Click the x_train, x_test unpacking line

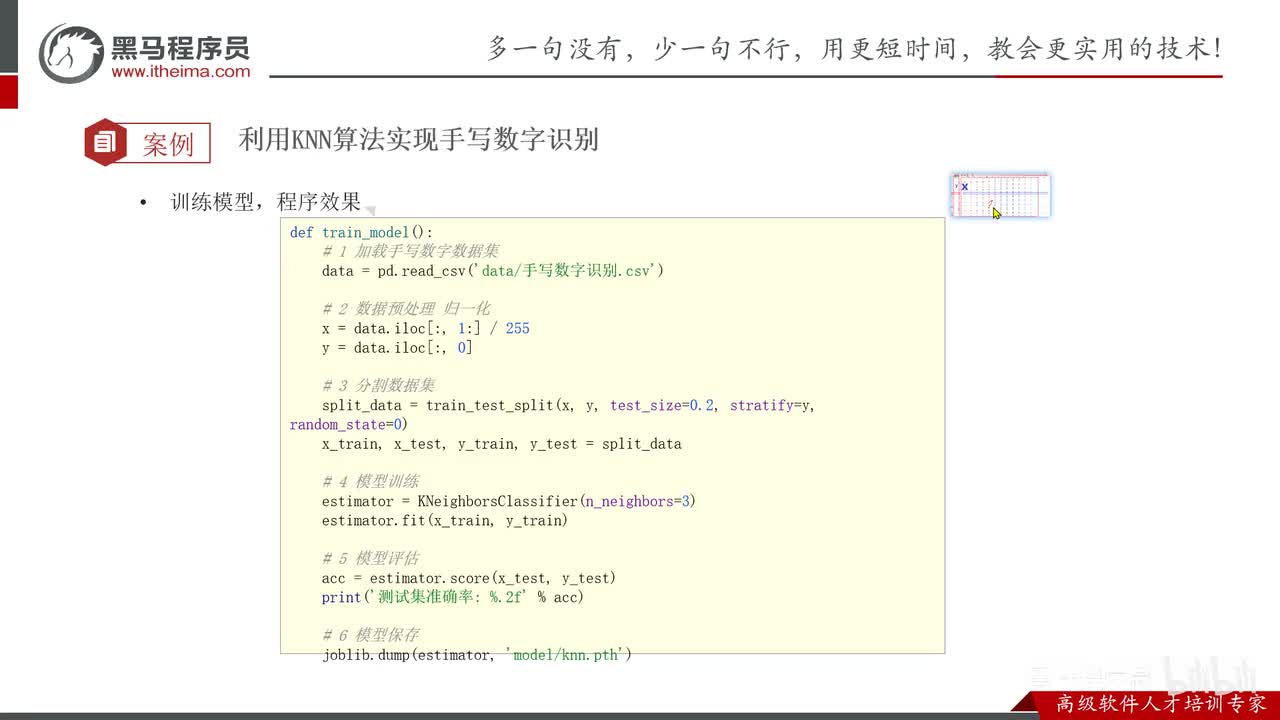click(x=502, y=444)
